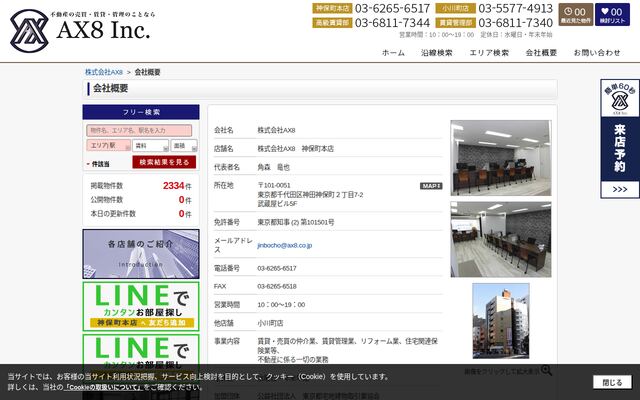Click the 掲載物件数 2334件 count
The height and width of the screenshot is (400, 640).
coord(177,186)
